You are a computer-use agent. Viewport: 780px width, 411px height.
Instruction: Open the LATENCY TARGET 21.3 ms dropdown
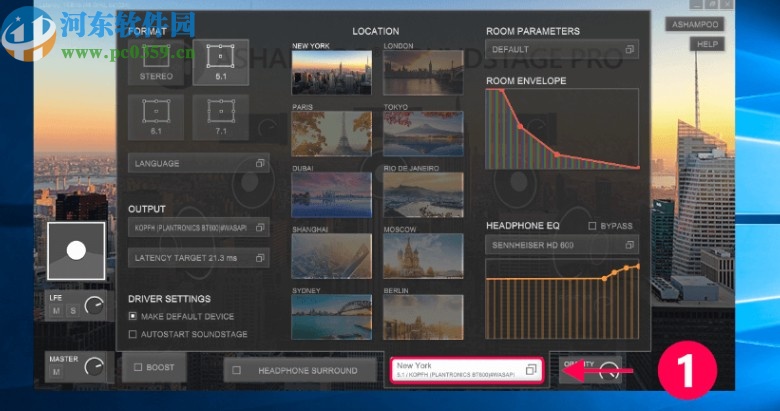point(198,258)
